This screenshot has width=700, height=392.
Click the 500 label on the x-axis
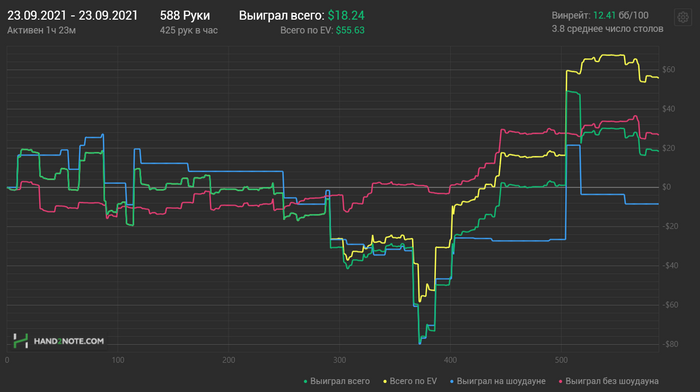click(x=561, y=360)
